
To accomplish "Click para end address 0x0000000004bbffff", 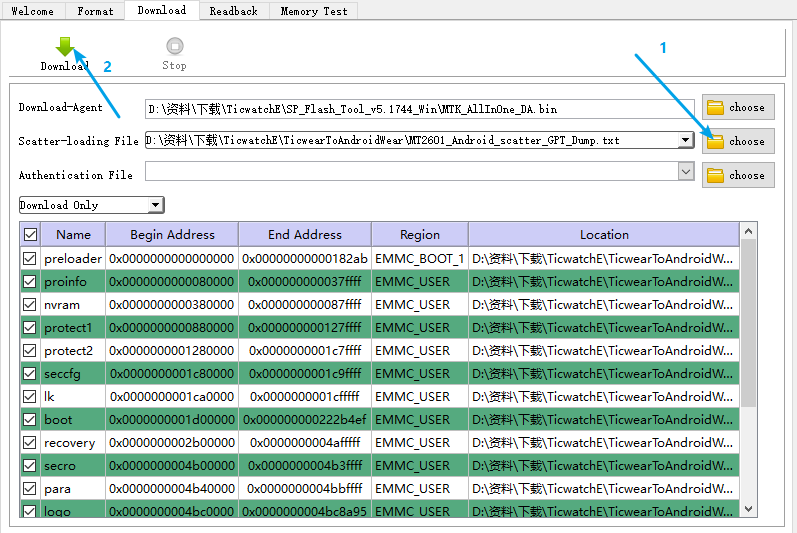I will click(305, 489).
